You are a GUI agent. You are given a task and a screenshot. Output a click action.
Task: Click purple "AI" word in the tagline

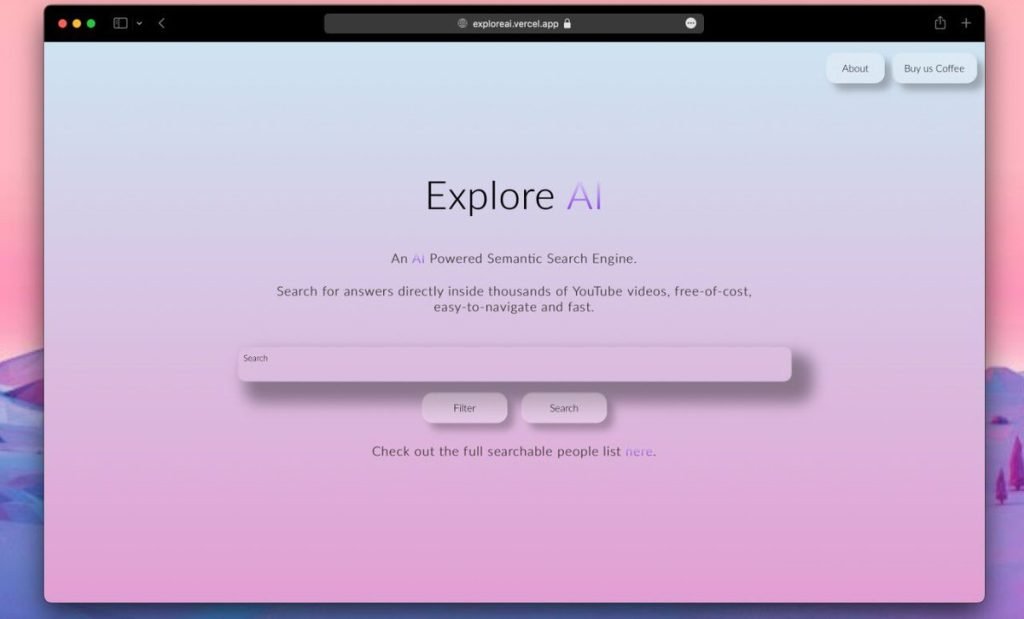click(418, 259)
